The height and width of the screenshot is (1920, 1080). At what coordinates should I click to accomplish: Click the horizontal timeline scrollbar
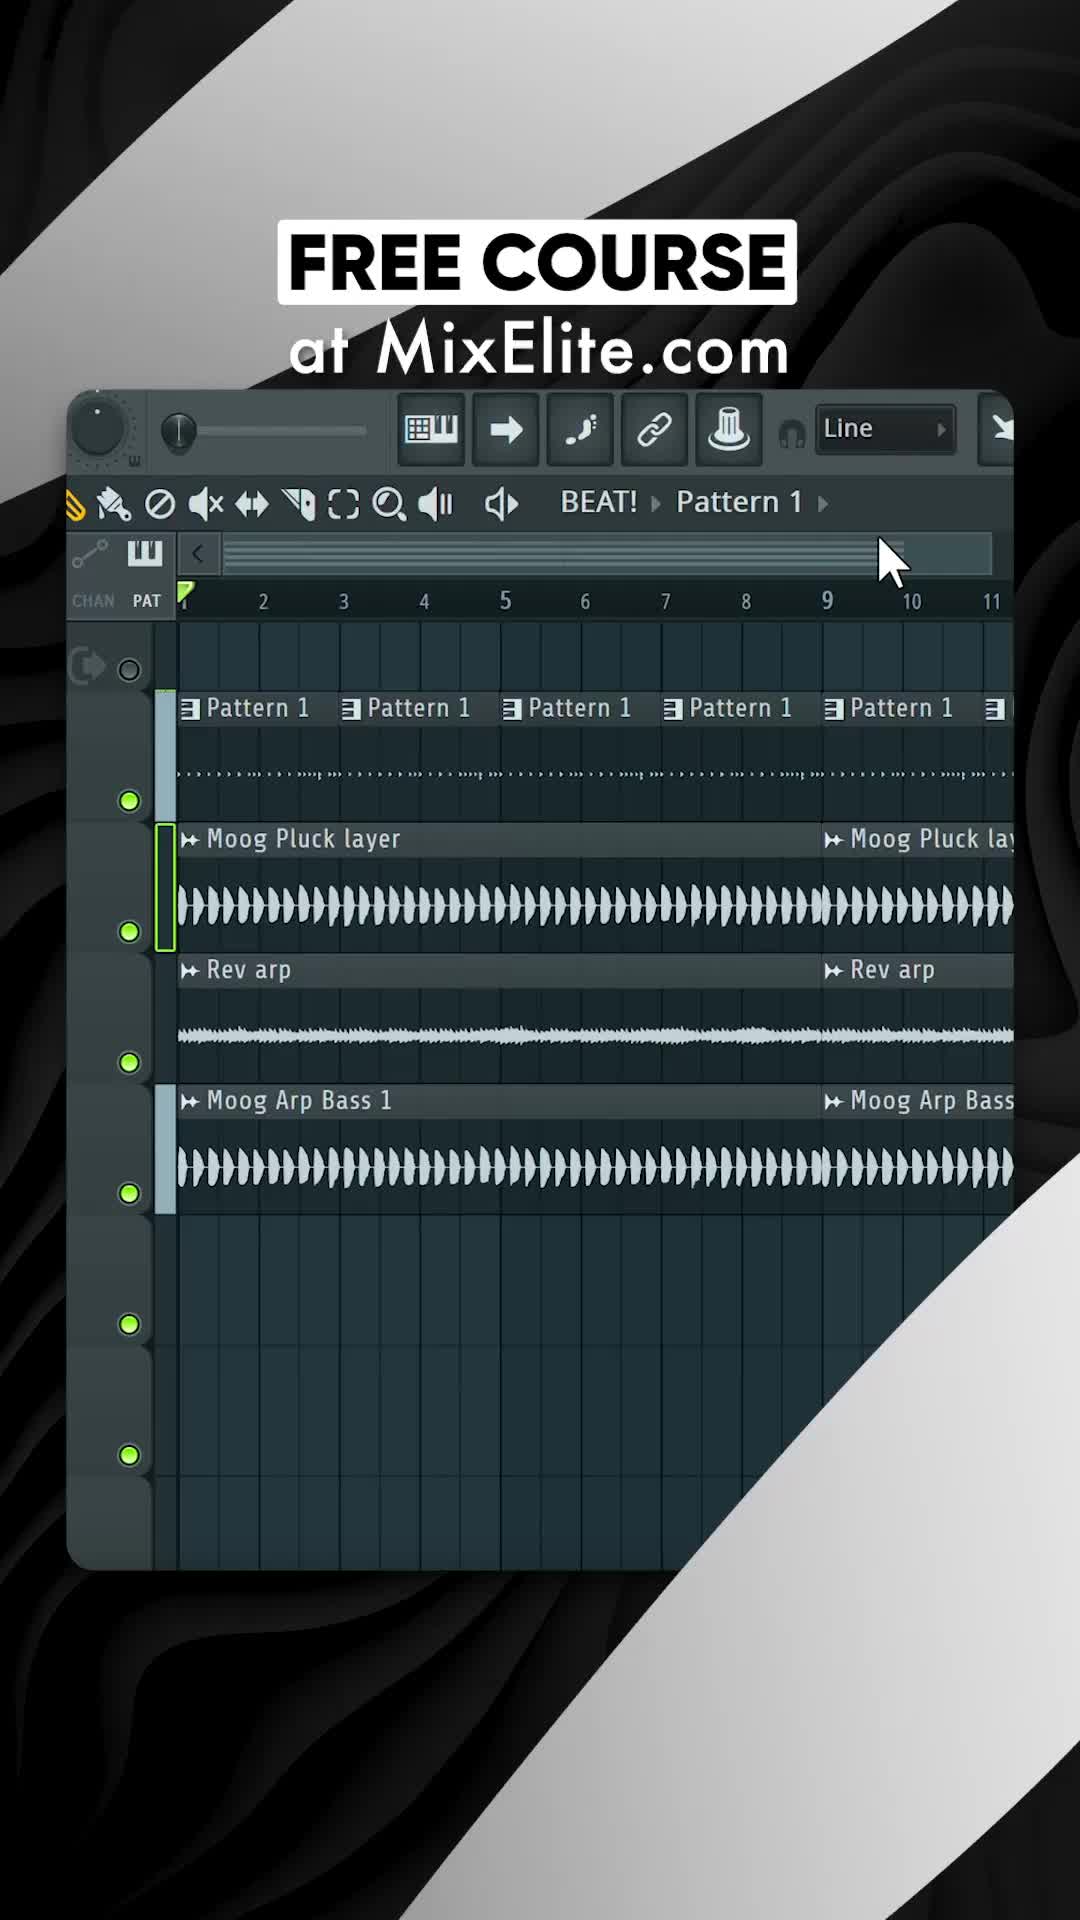[606, 554]
